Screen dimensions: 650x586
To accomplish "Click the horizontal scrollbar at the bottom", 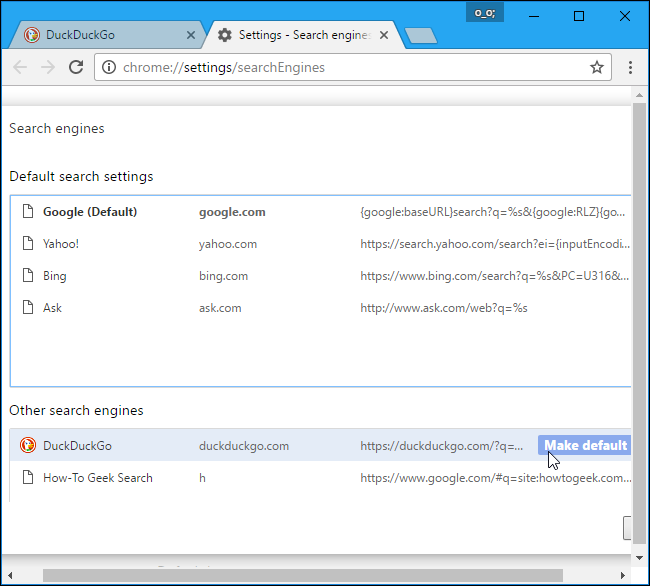I will pyautogui.click(x=300, y=575).
